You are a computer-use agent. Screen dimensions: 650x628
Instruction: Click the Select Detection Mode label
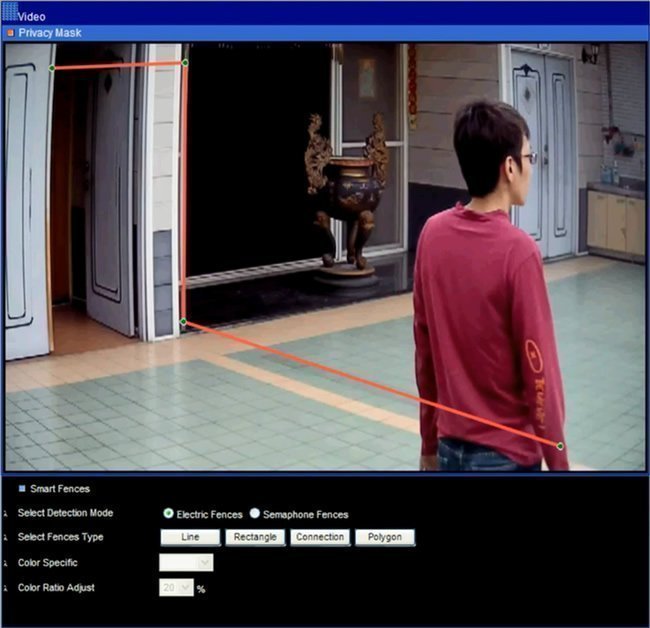coord(65,513)
